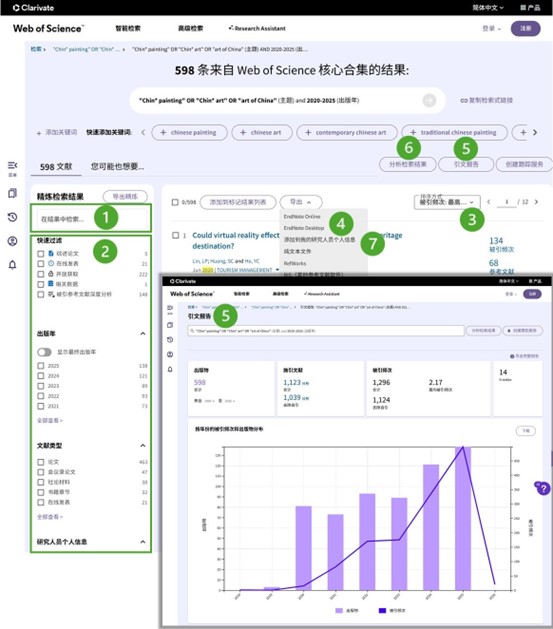The height and width of the screenshot is (629, 553).
Task: Click the 分析检索结果 button
Action: tap(407, 164)
